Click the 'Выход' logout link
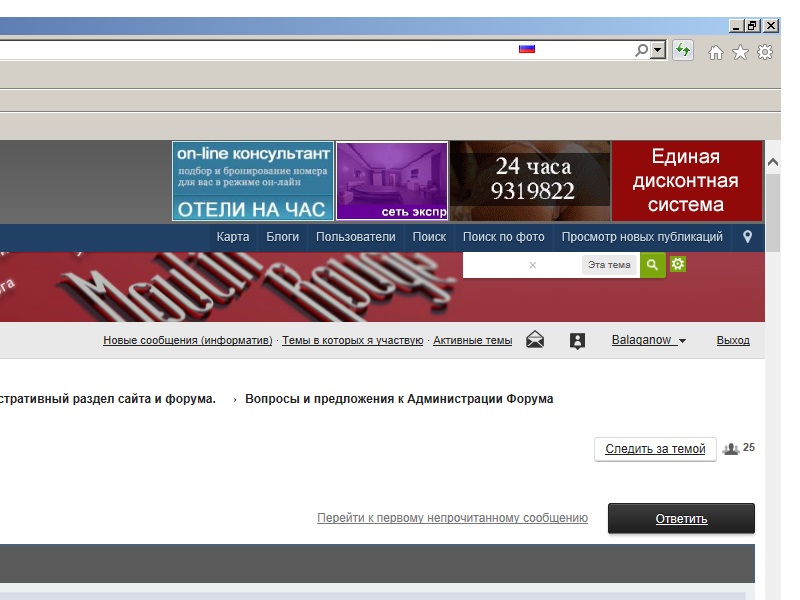Screen dimensions: 800x600 (733, 340)
